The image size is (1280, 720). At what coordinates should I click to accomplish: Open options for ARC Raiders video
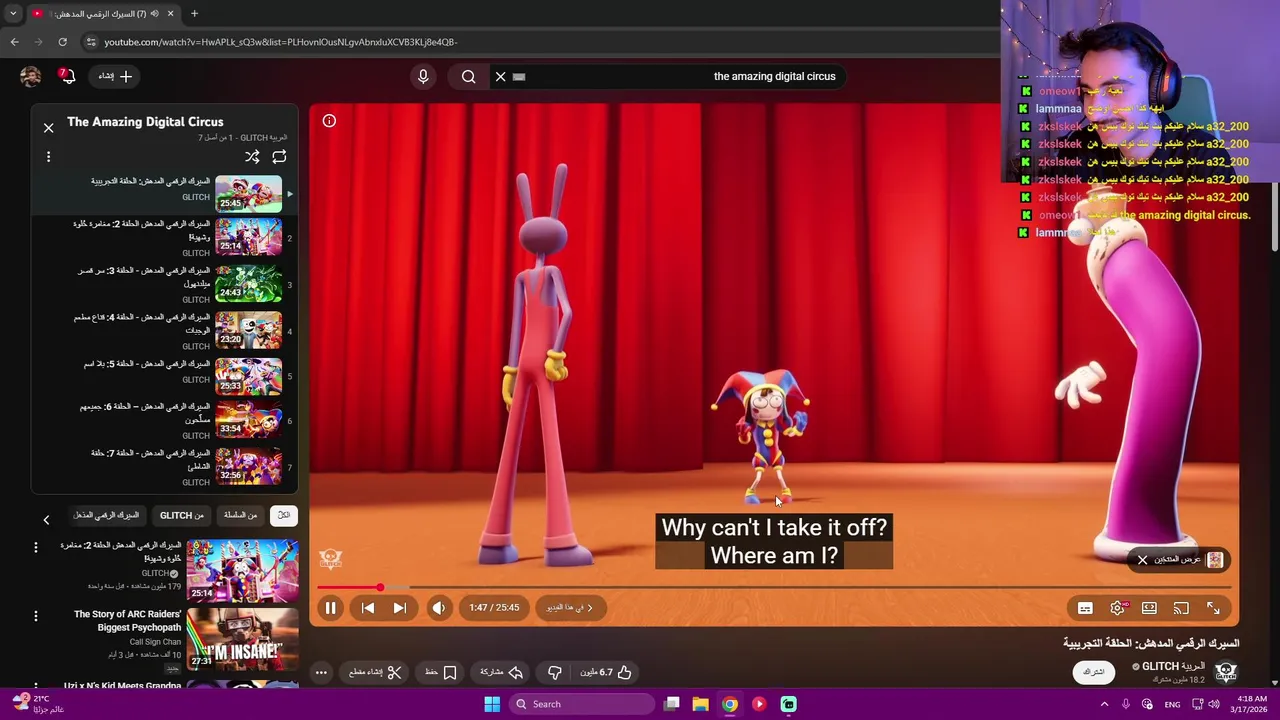pyautogui.click(x=36, y=616)
